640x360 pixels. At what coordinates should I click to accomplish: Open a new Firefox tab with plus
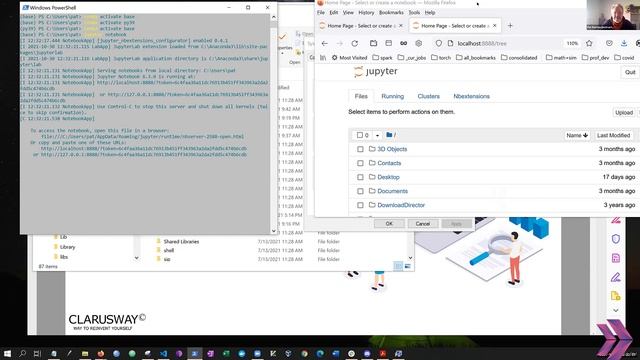[510, 26]
